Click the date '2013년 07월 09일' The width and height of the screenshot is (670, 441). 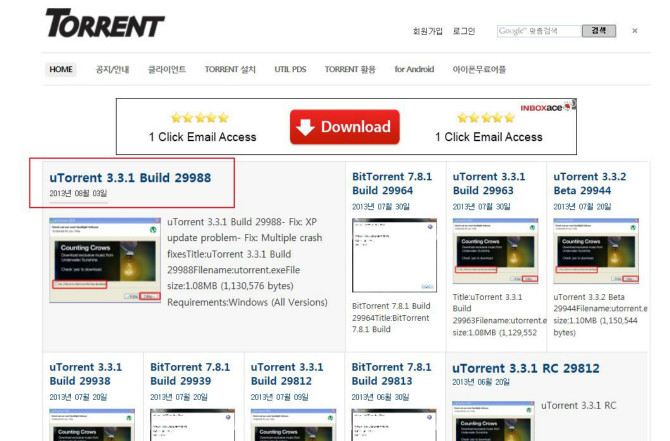coord(279,397)
